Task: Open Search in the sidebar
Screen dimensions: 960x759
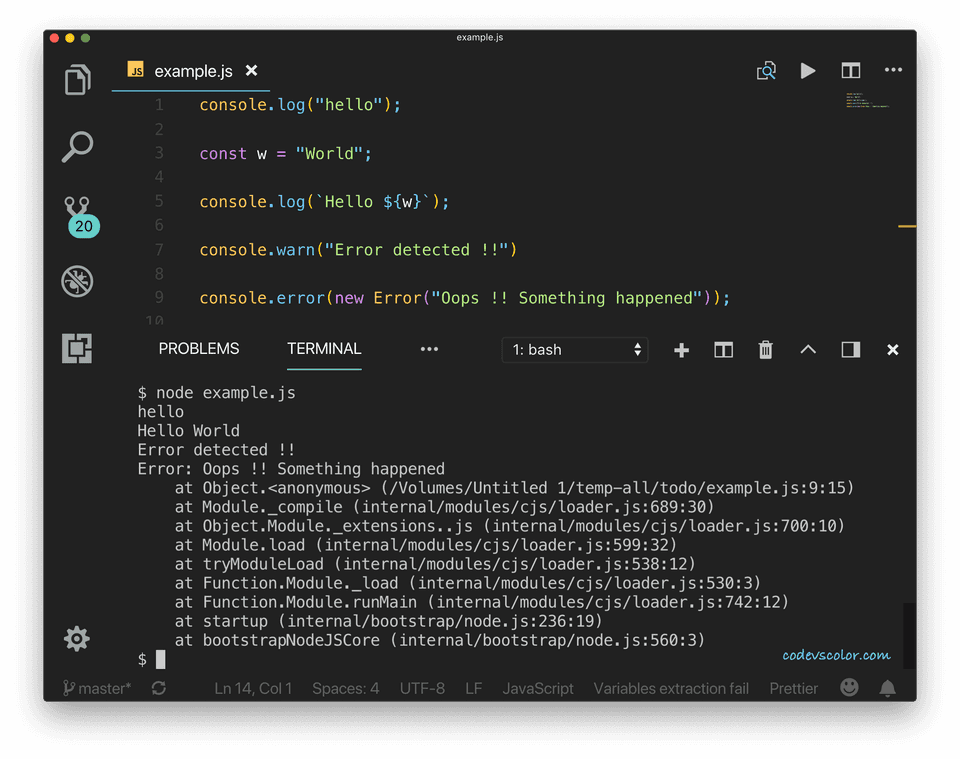Action: (x=77, y=147)
